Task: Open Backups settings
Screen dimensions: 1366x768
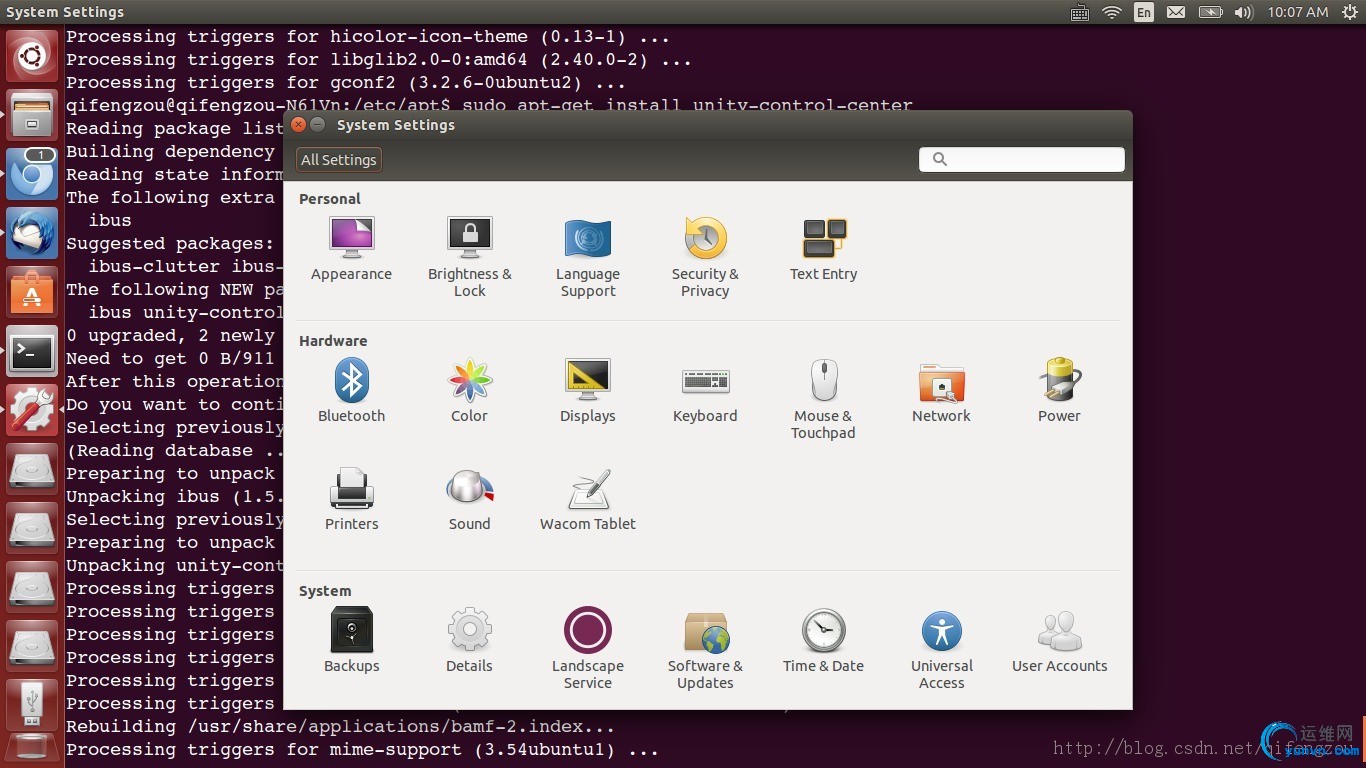Action: click(x=351, y=642)
